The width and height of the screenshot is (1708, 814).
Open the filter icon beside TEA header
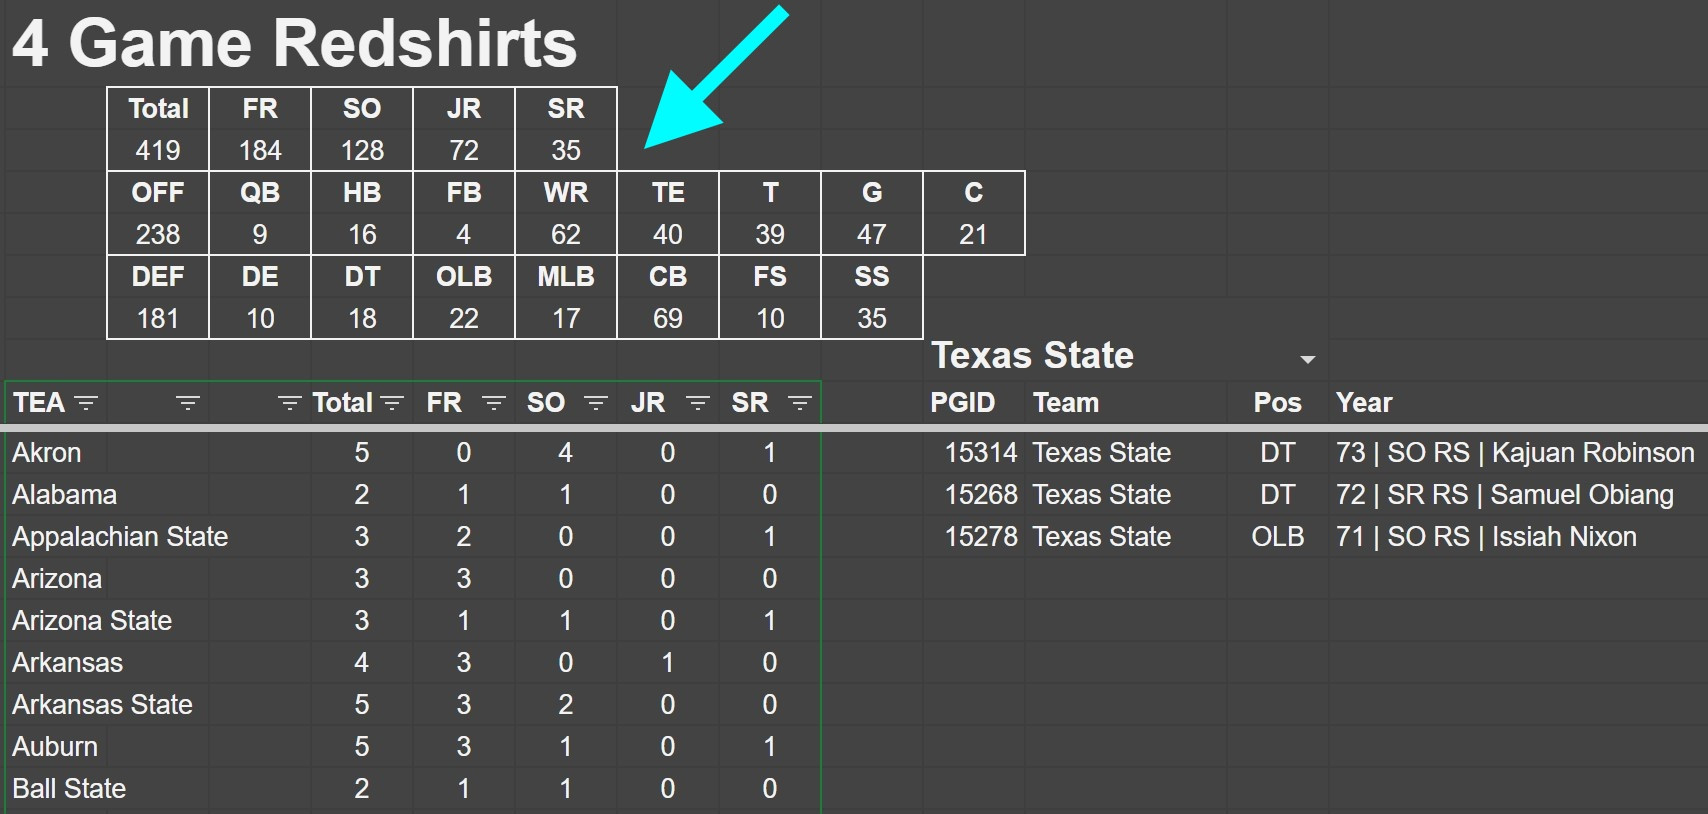pyautogui.click(x=87, y=403)
